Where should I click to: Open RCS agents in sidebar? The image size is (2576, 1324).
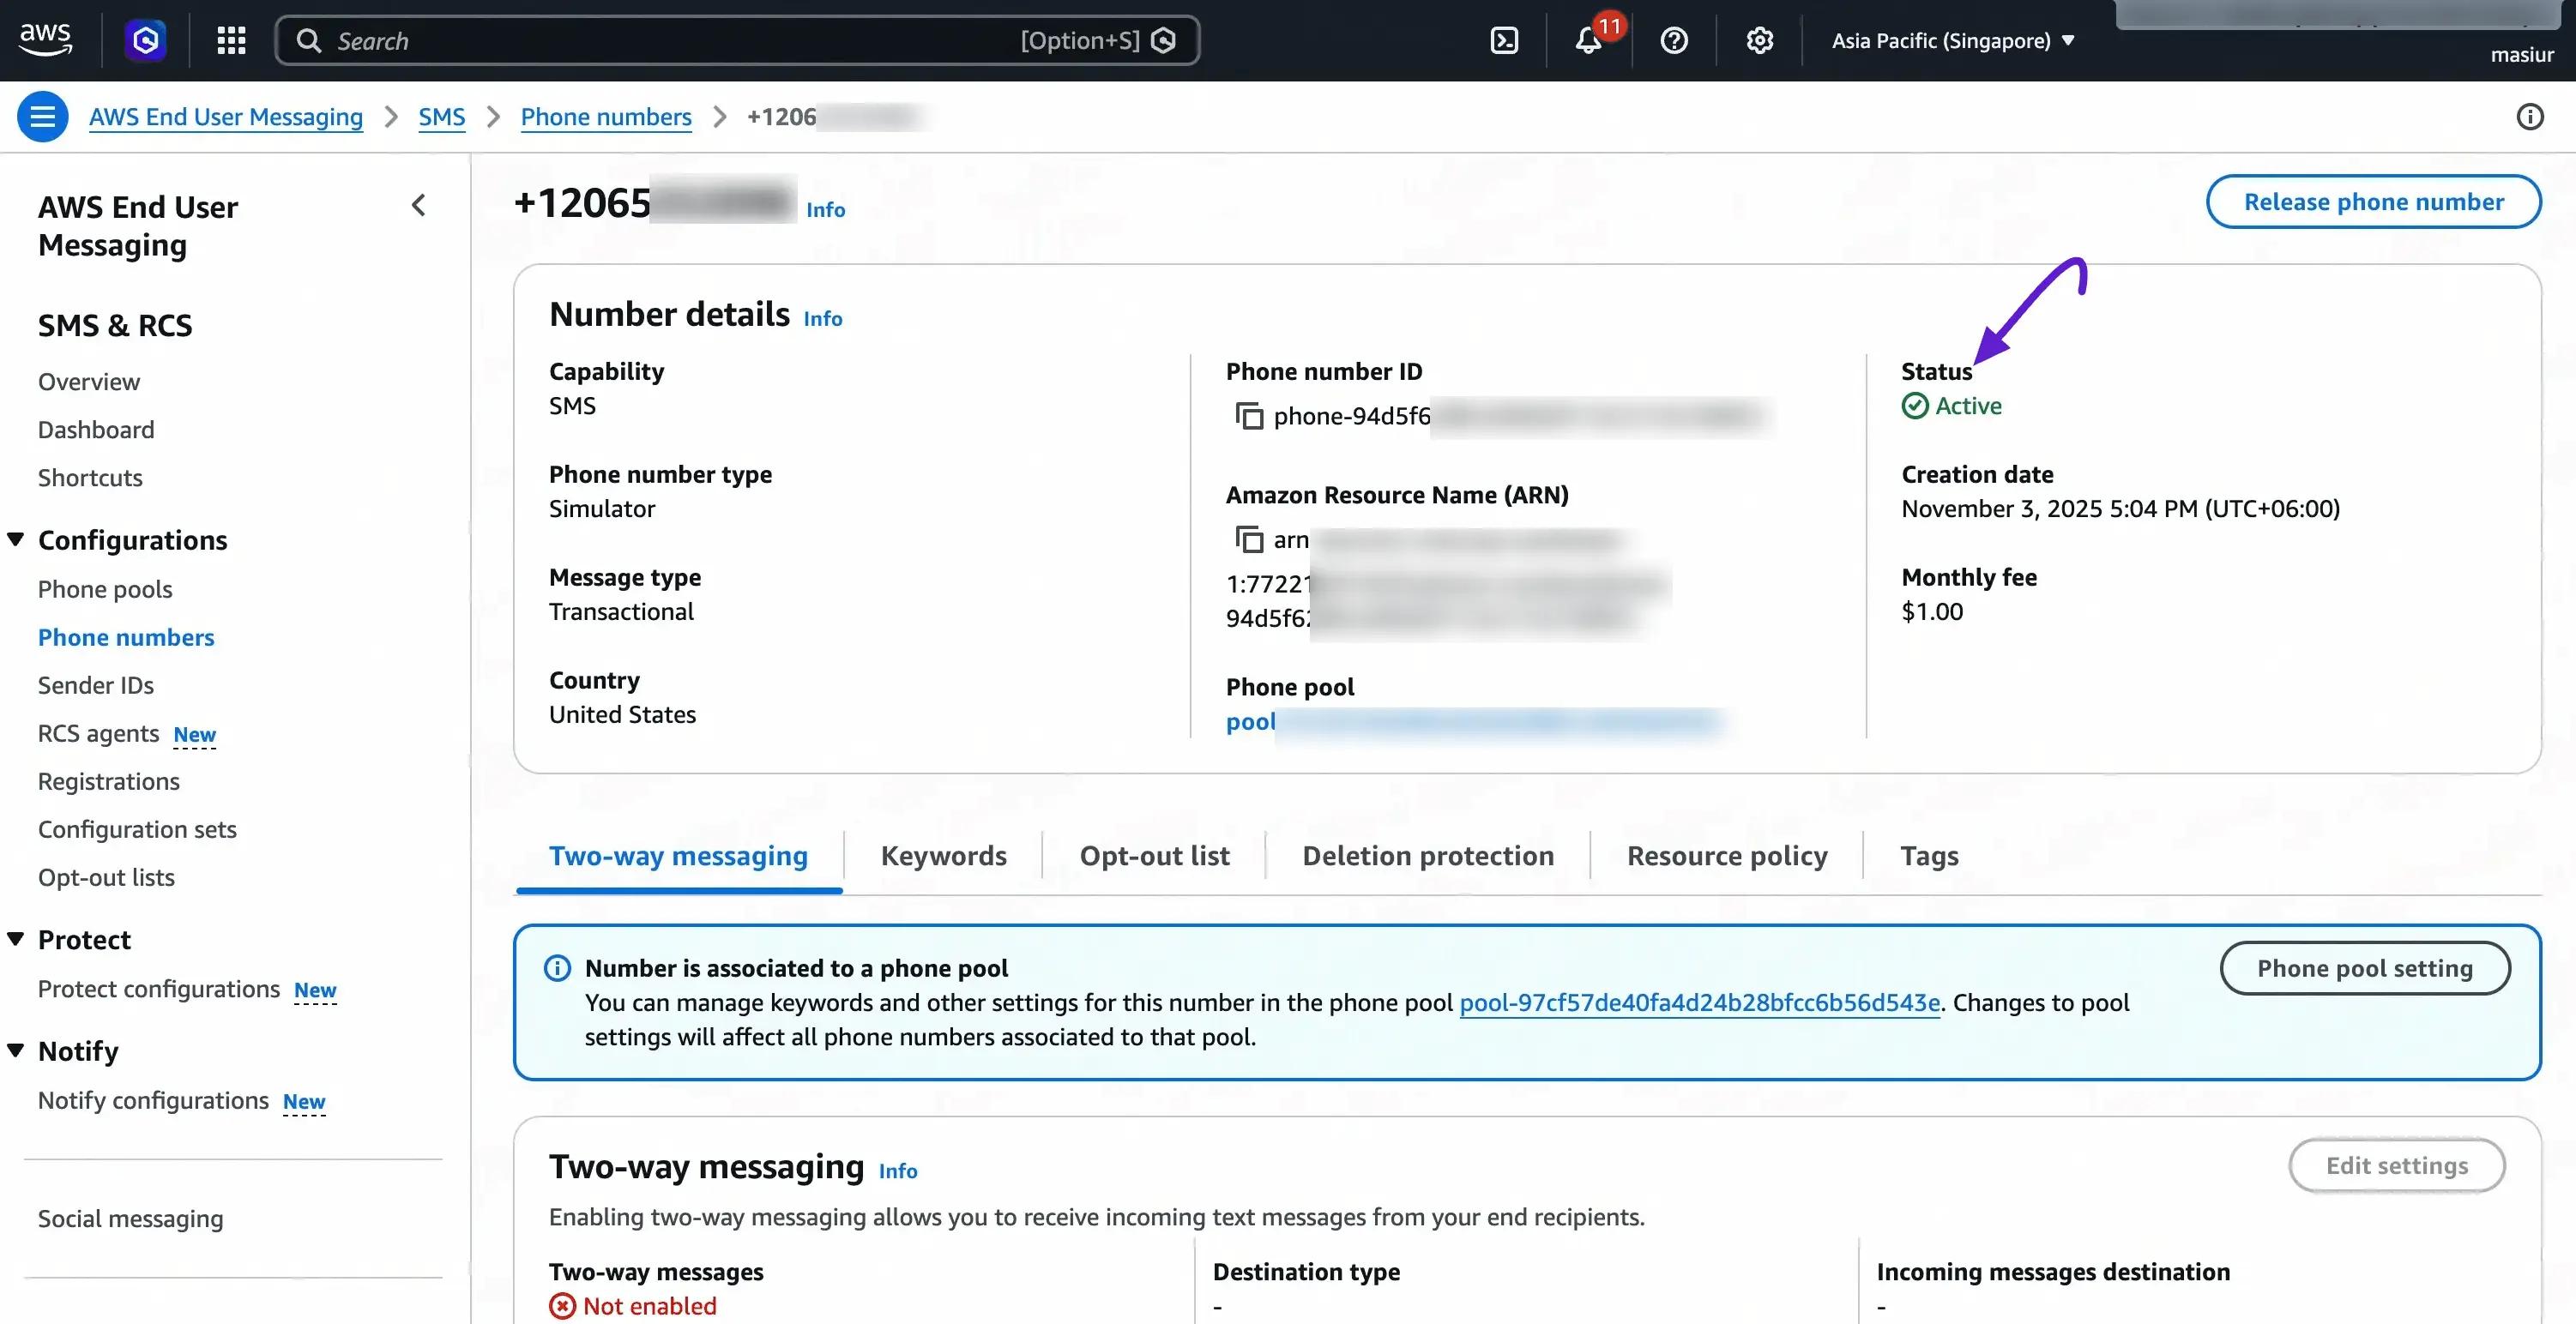[98, 733]
